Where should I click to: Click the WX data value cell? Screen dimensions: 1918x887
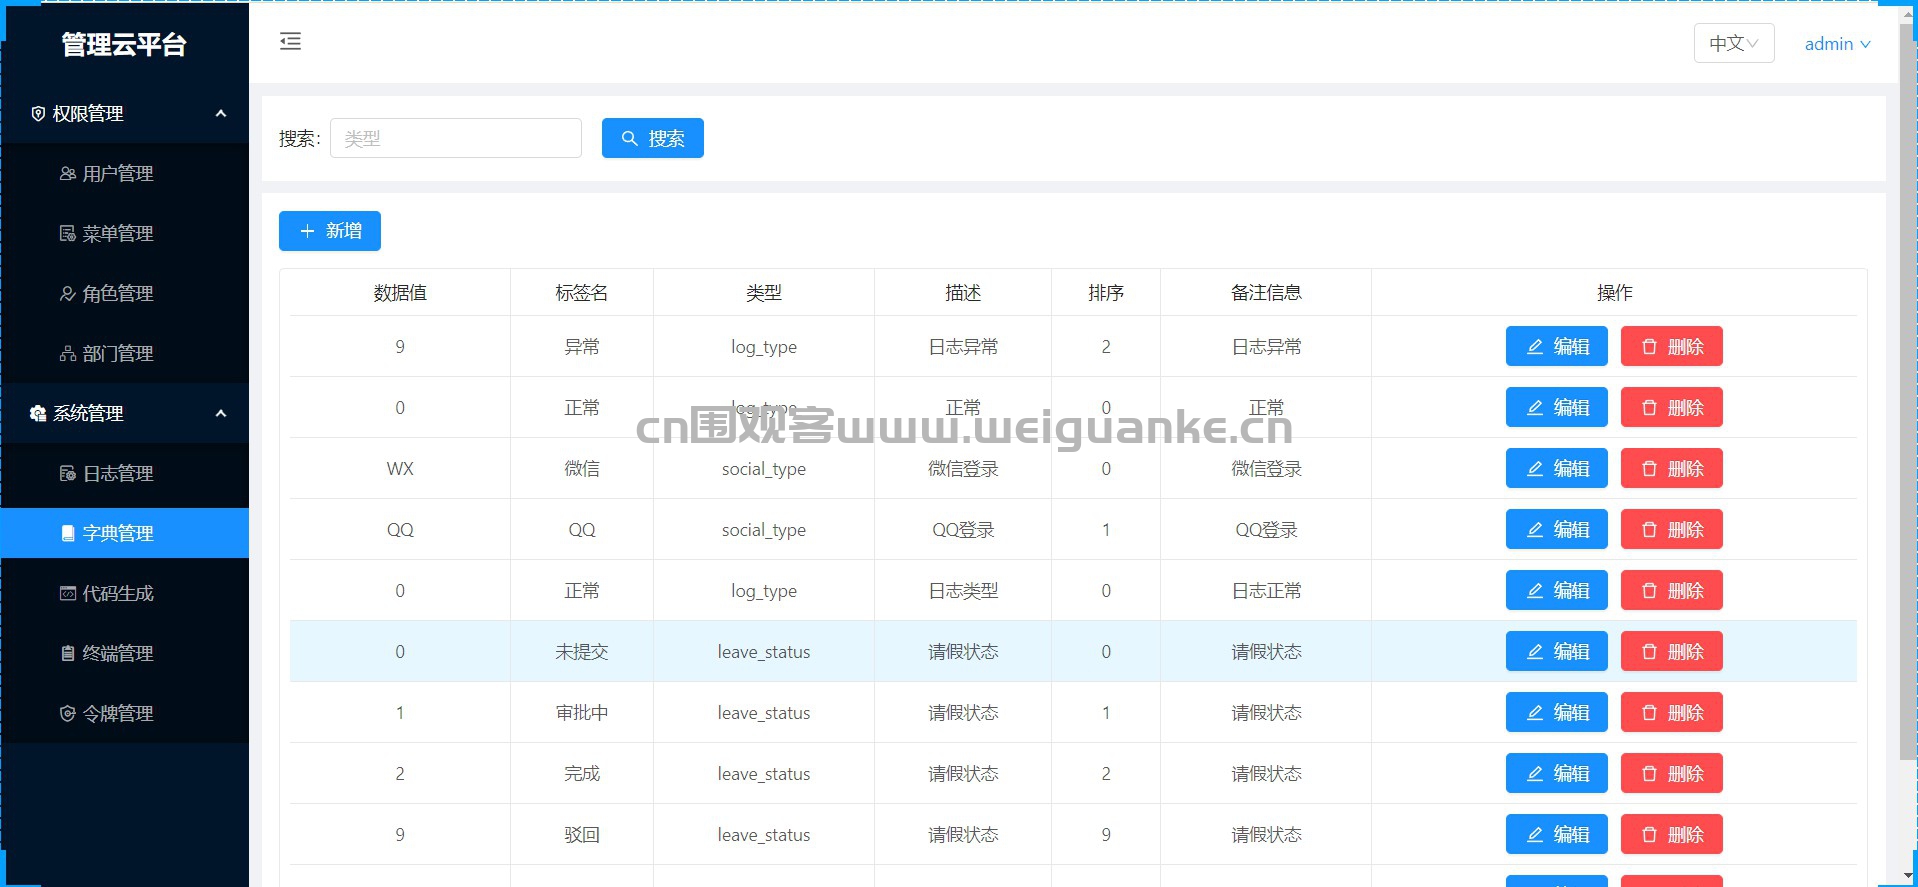[x=400, y=469]
